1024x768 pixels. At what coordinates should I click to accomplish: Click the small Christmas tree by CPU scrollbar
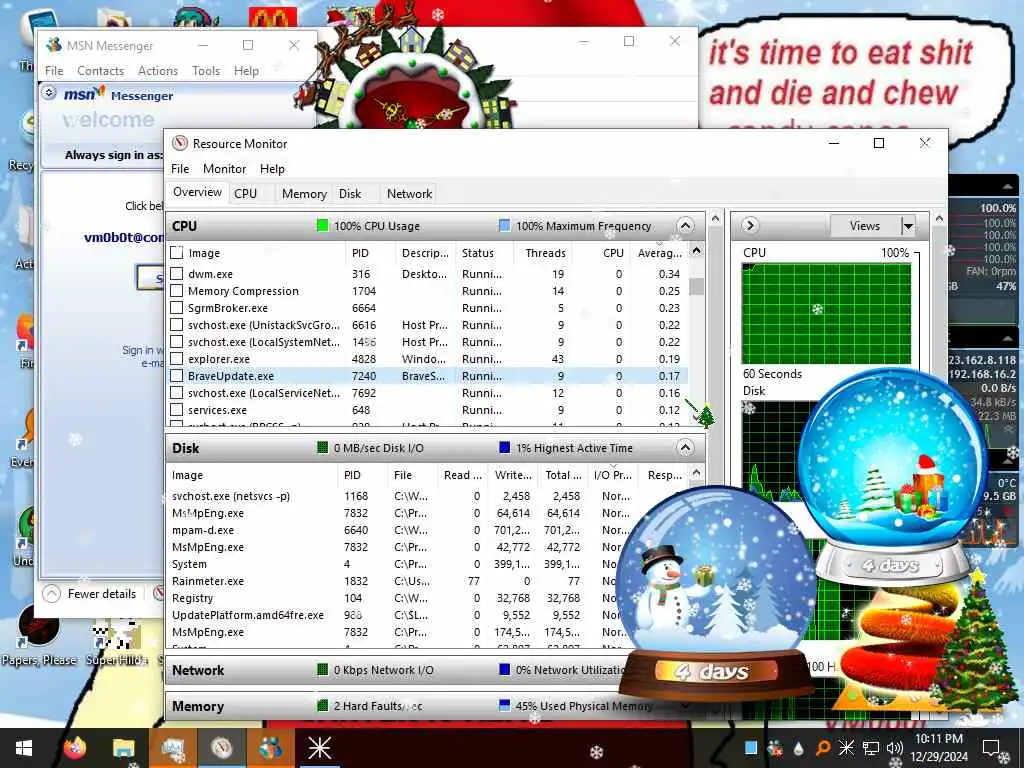(705, 414)
